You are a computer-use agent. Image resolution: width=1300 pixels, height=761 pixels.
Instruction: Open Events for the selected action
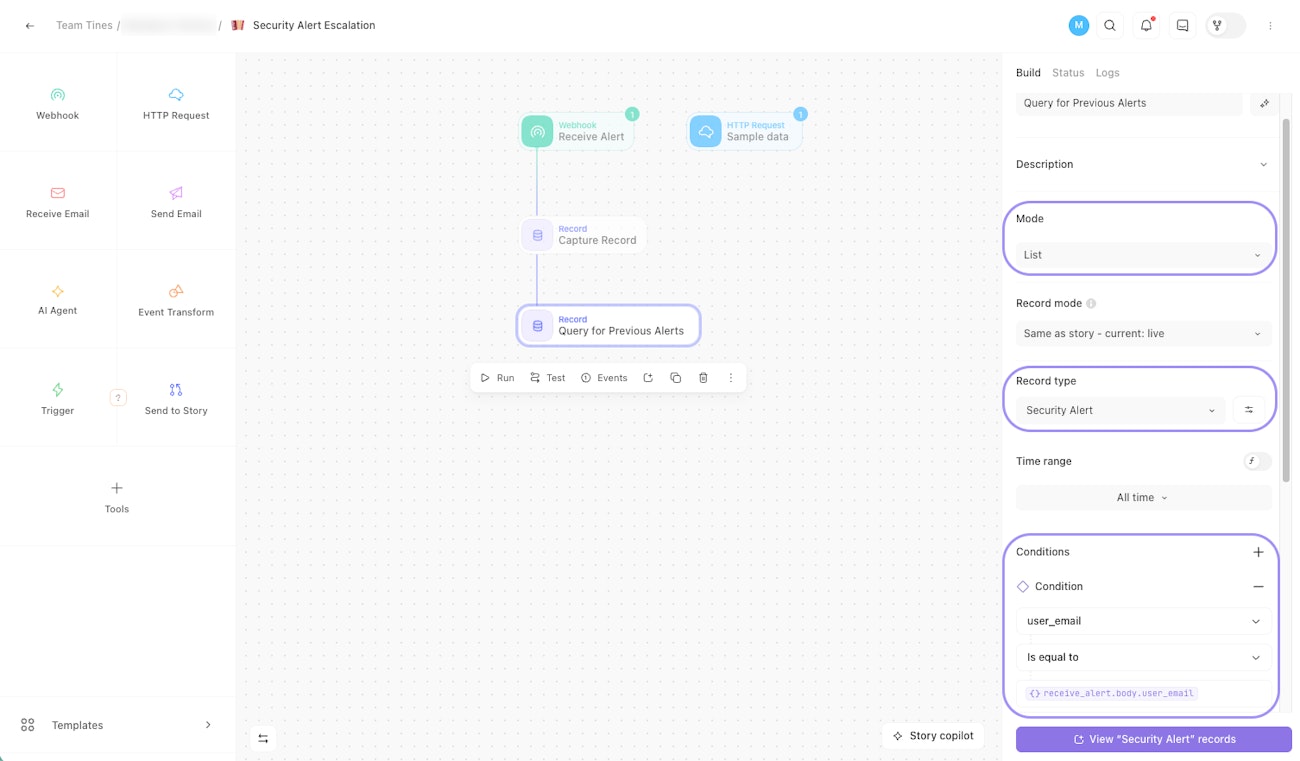pyautogui.click(x=604, y=378)
